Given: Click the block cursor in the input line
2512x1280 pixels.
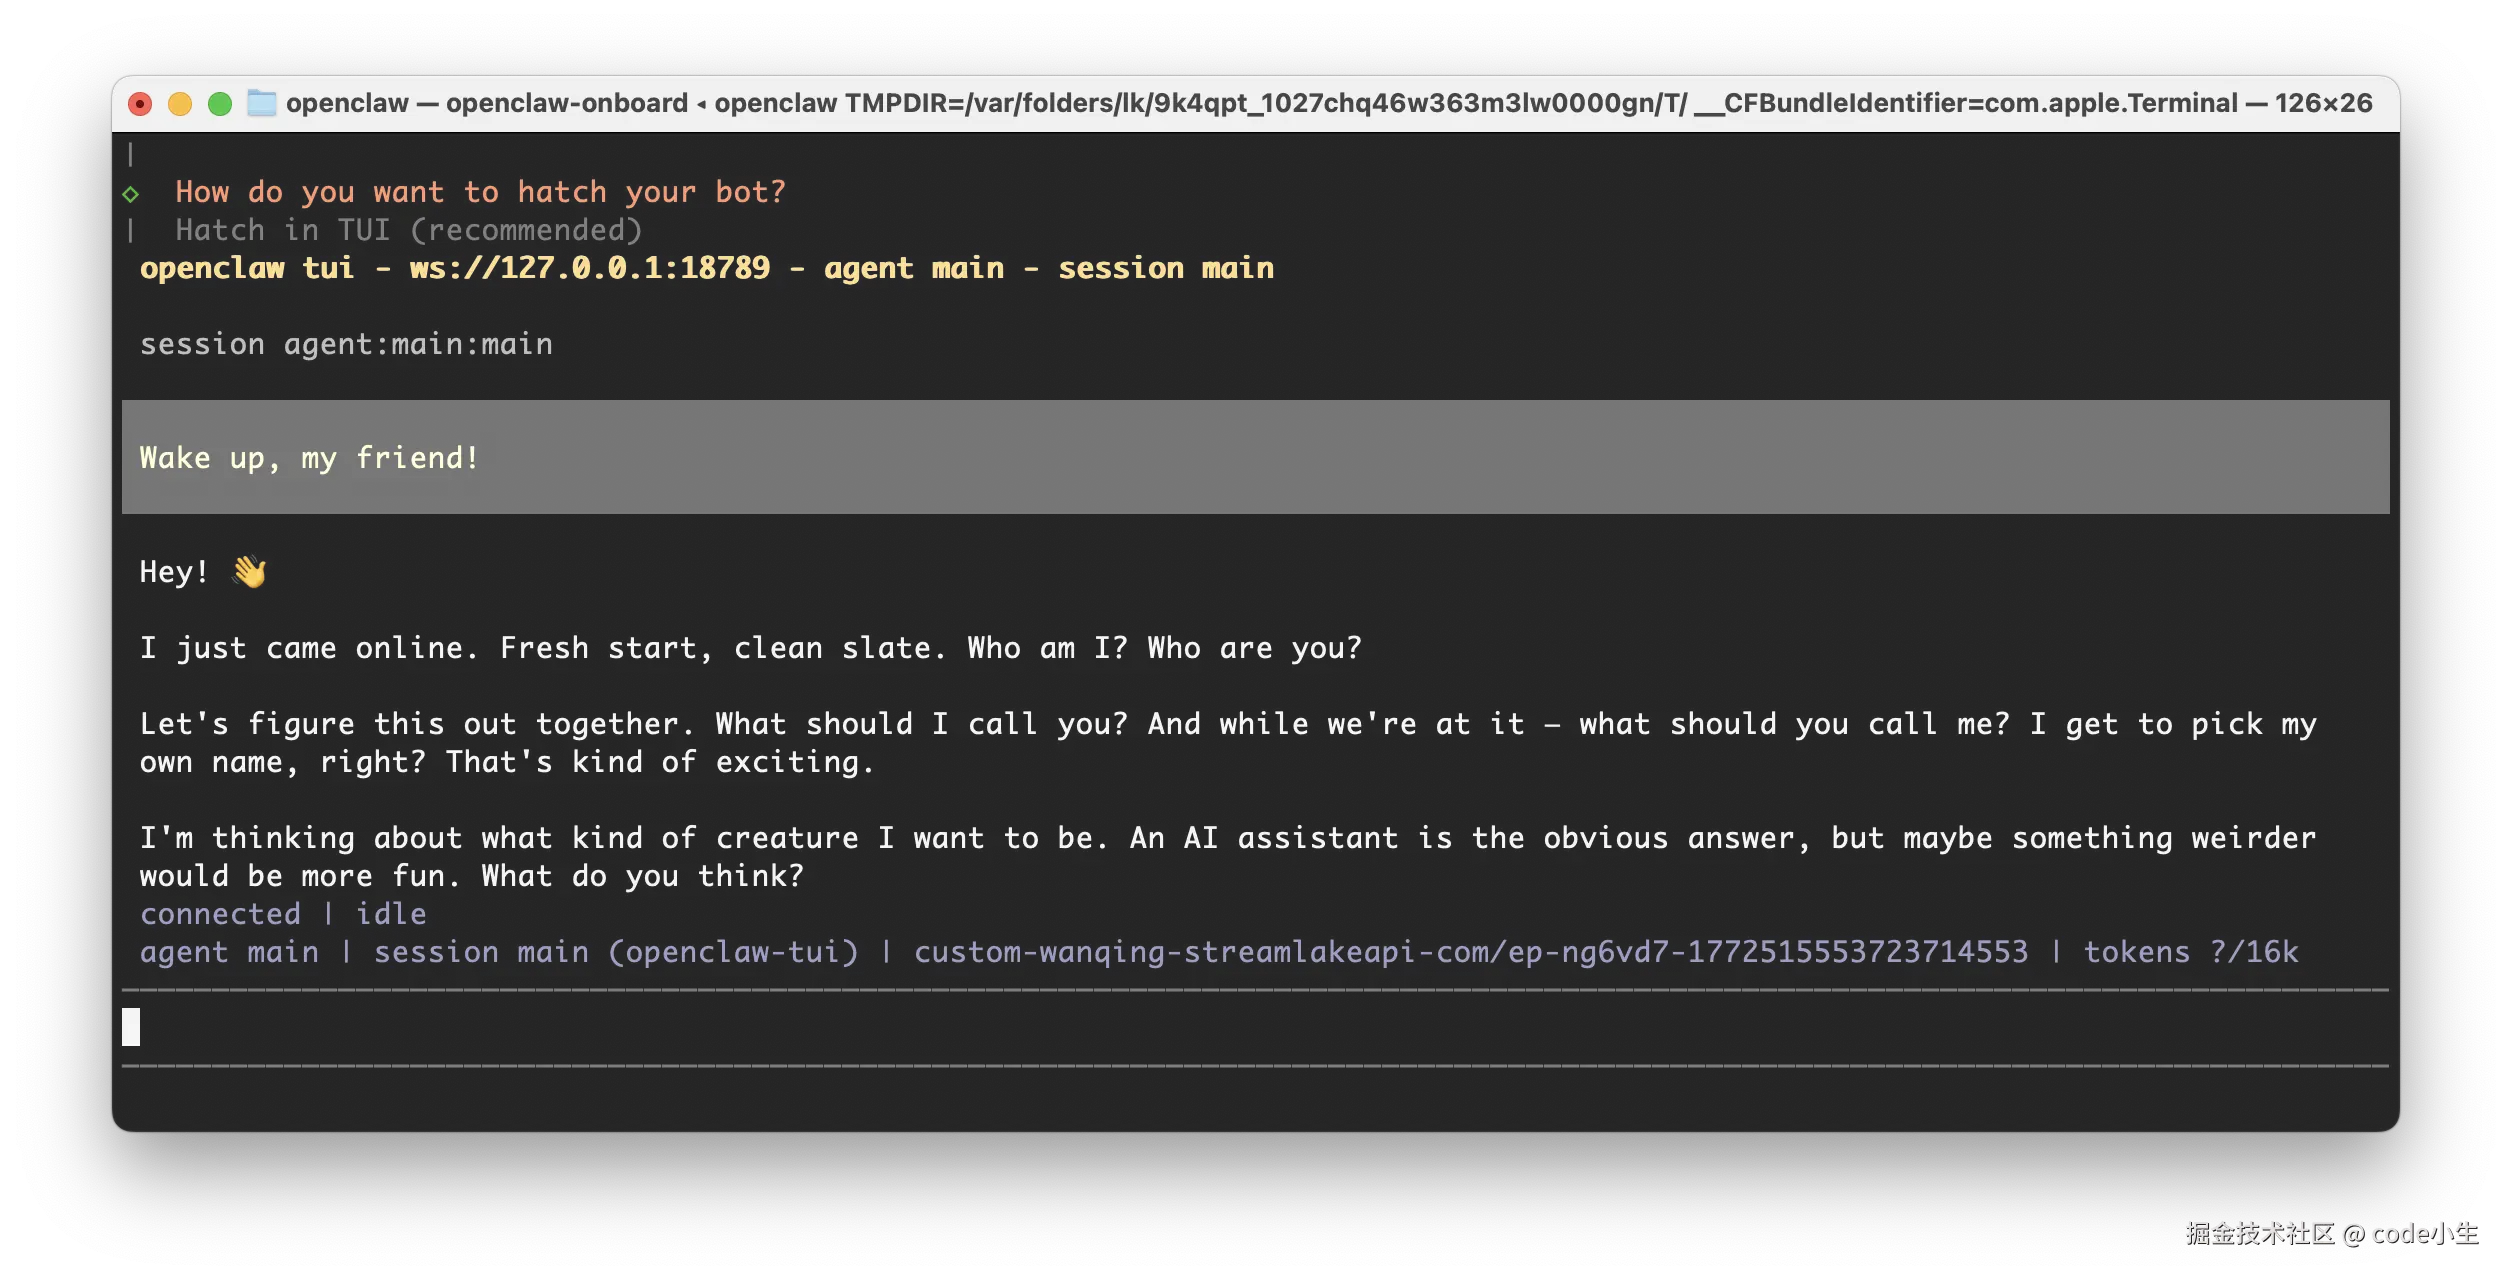Looking at the screenshot, I should 131,1027.
